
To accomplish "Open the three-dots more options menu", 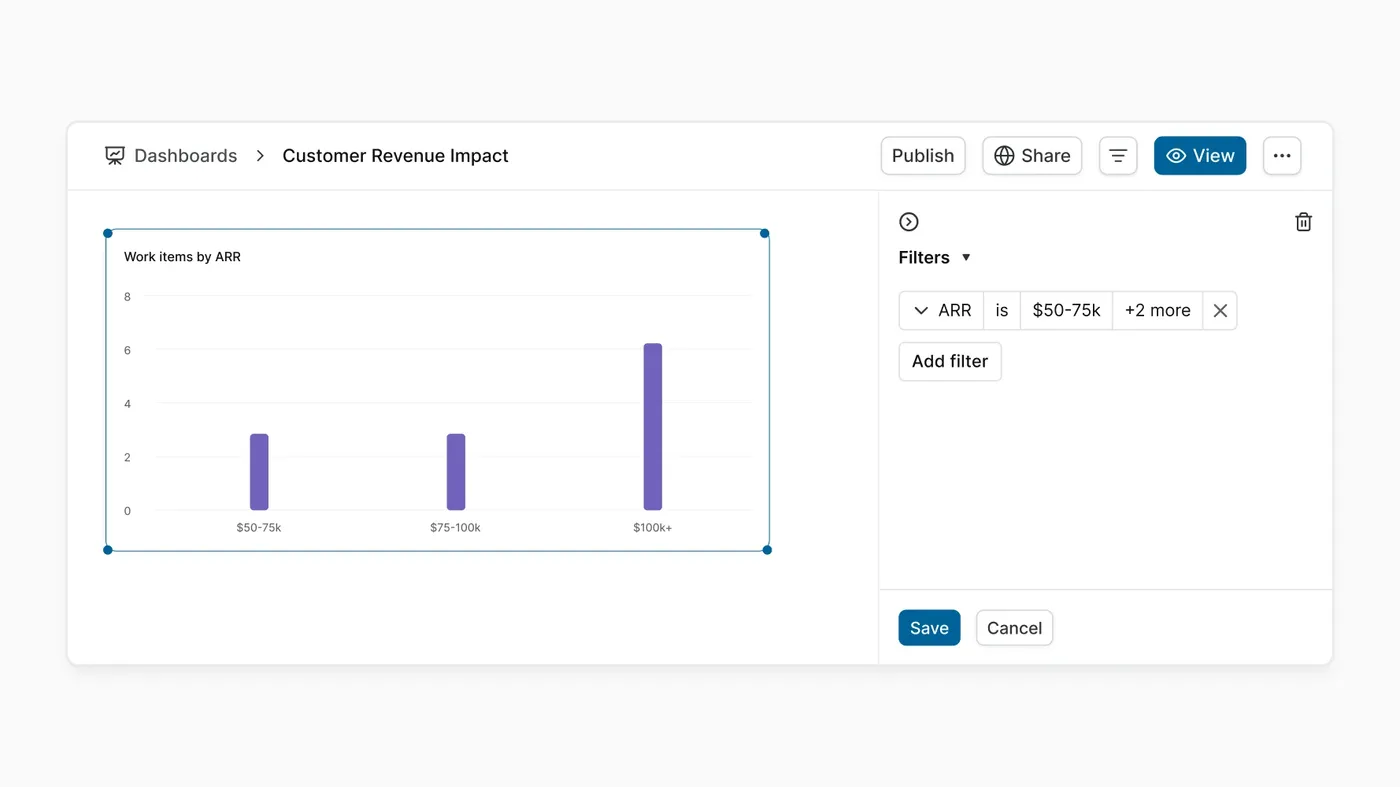I will pyautogui.click(x=1282, y=156).
